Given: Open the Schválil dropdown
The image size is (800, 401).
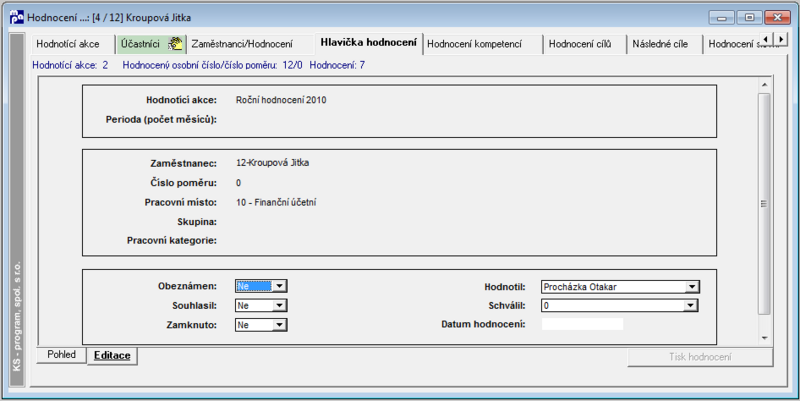Looking at the screenshot, I should pos(690,306).
